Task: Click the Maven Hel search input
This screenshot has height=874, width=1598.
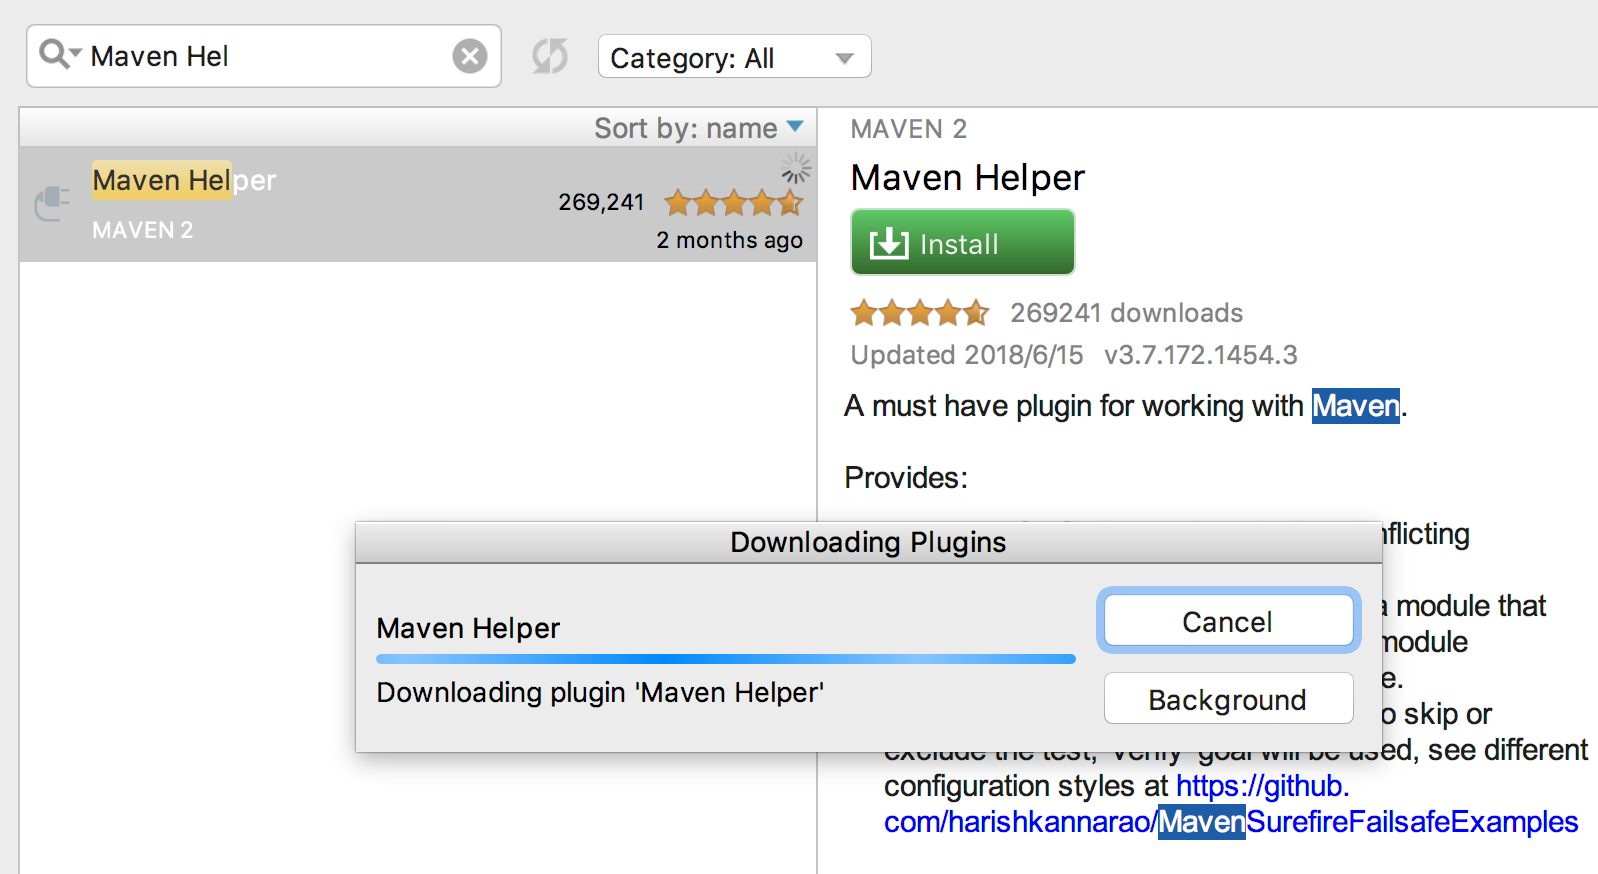Action: tap(264, 56)
